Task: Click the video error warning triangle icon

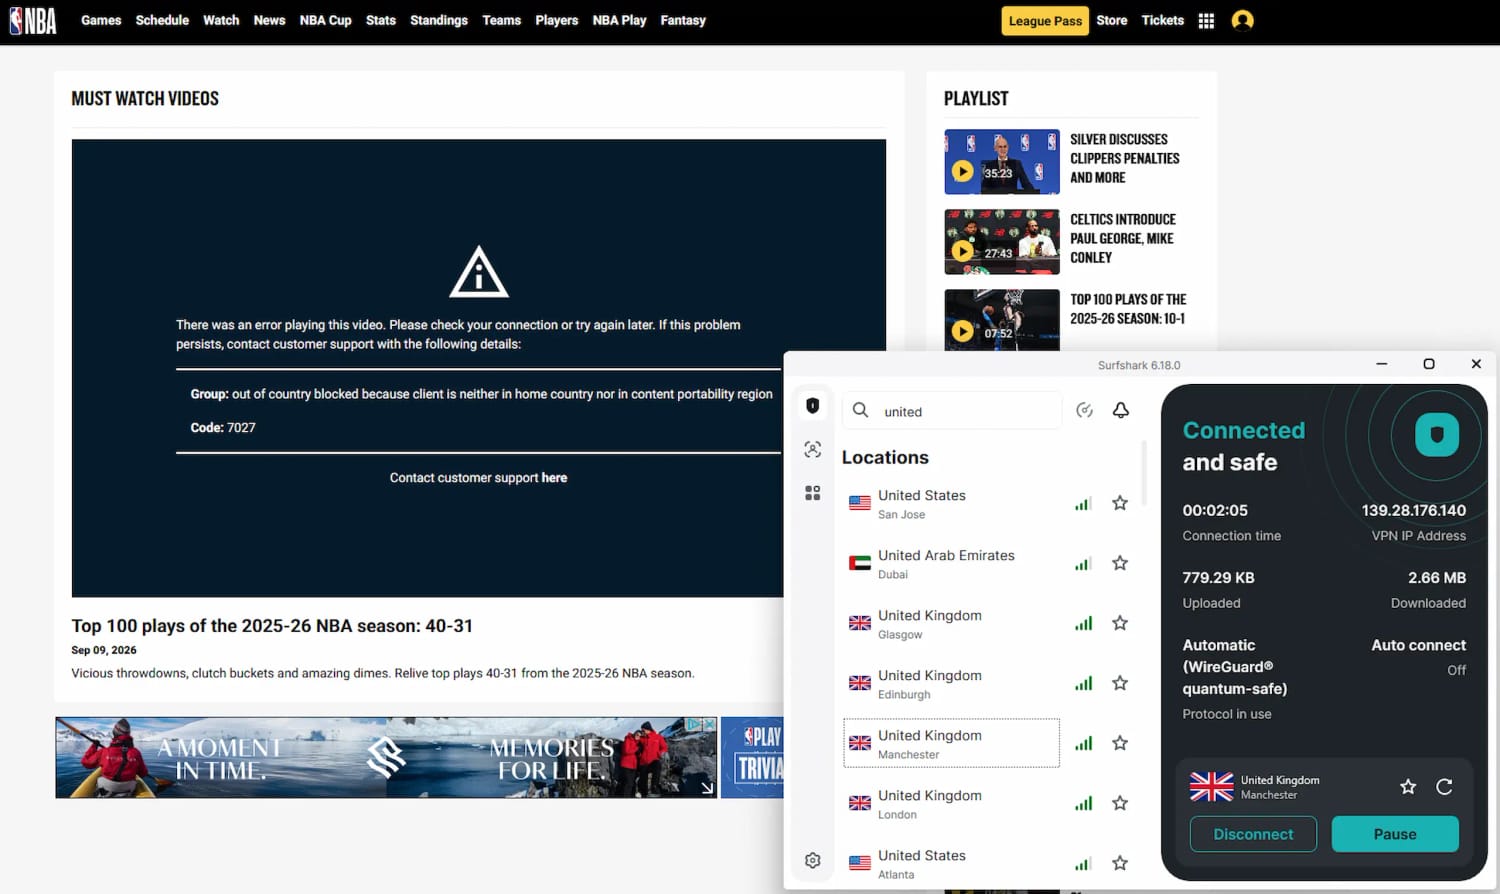Action: 479,272
